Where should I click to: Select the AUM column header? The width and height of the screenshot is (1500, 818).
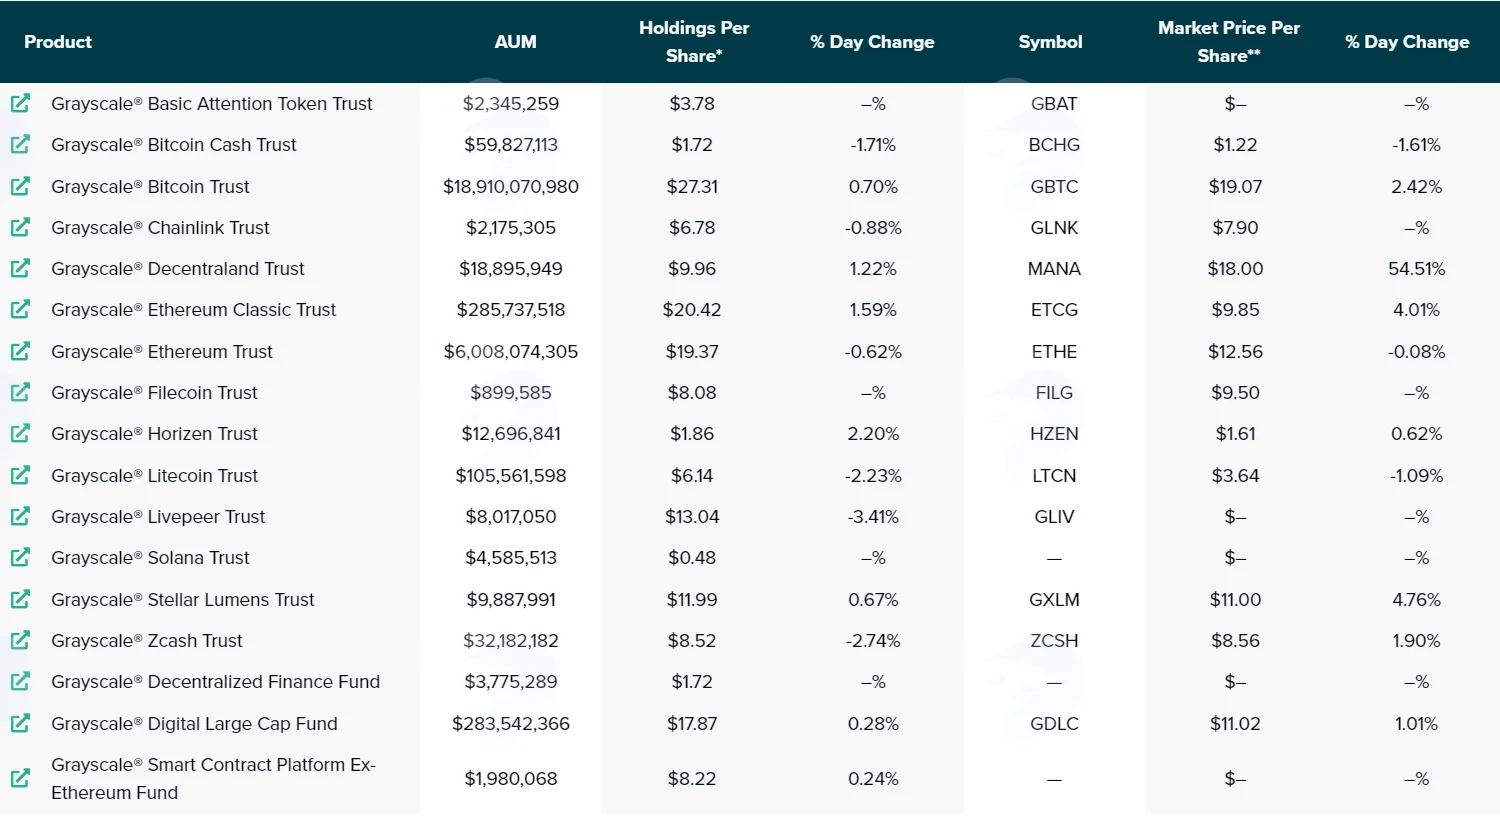pyautogui.click(x=515, y=42)
